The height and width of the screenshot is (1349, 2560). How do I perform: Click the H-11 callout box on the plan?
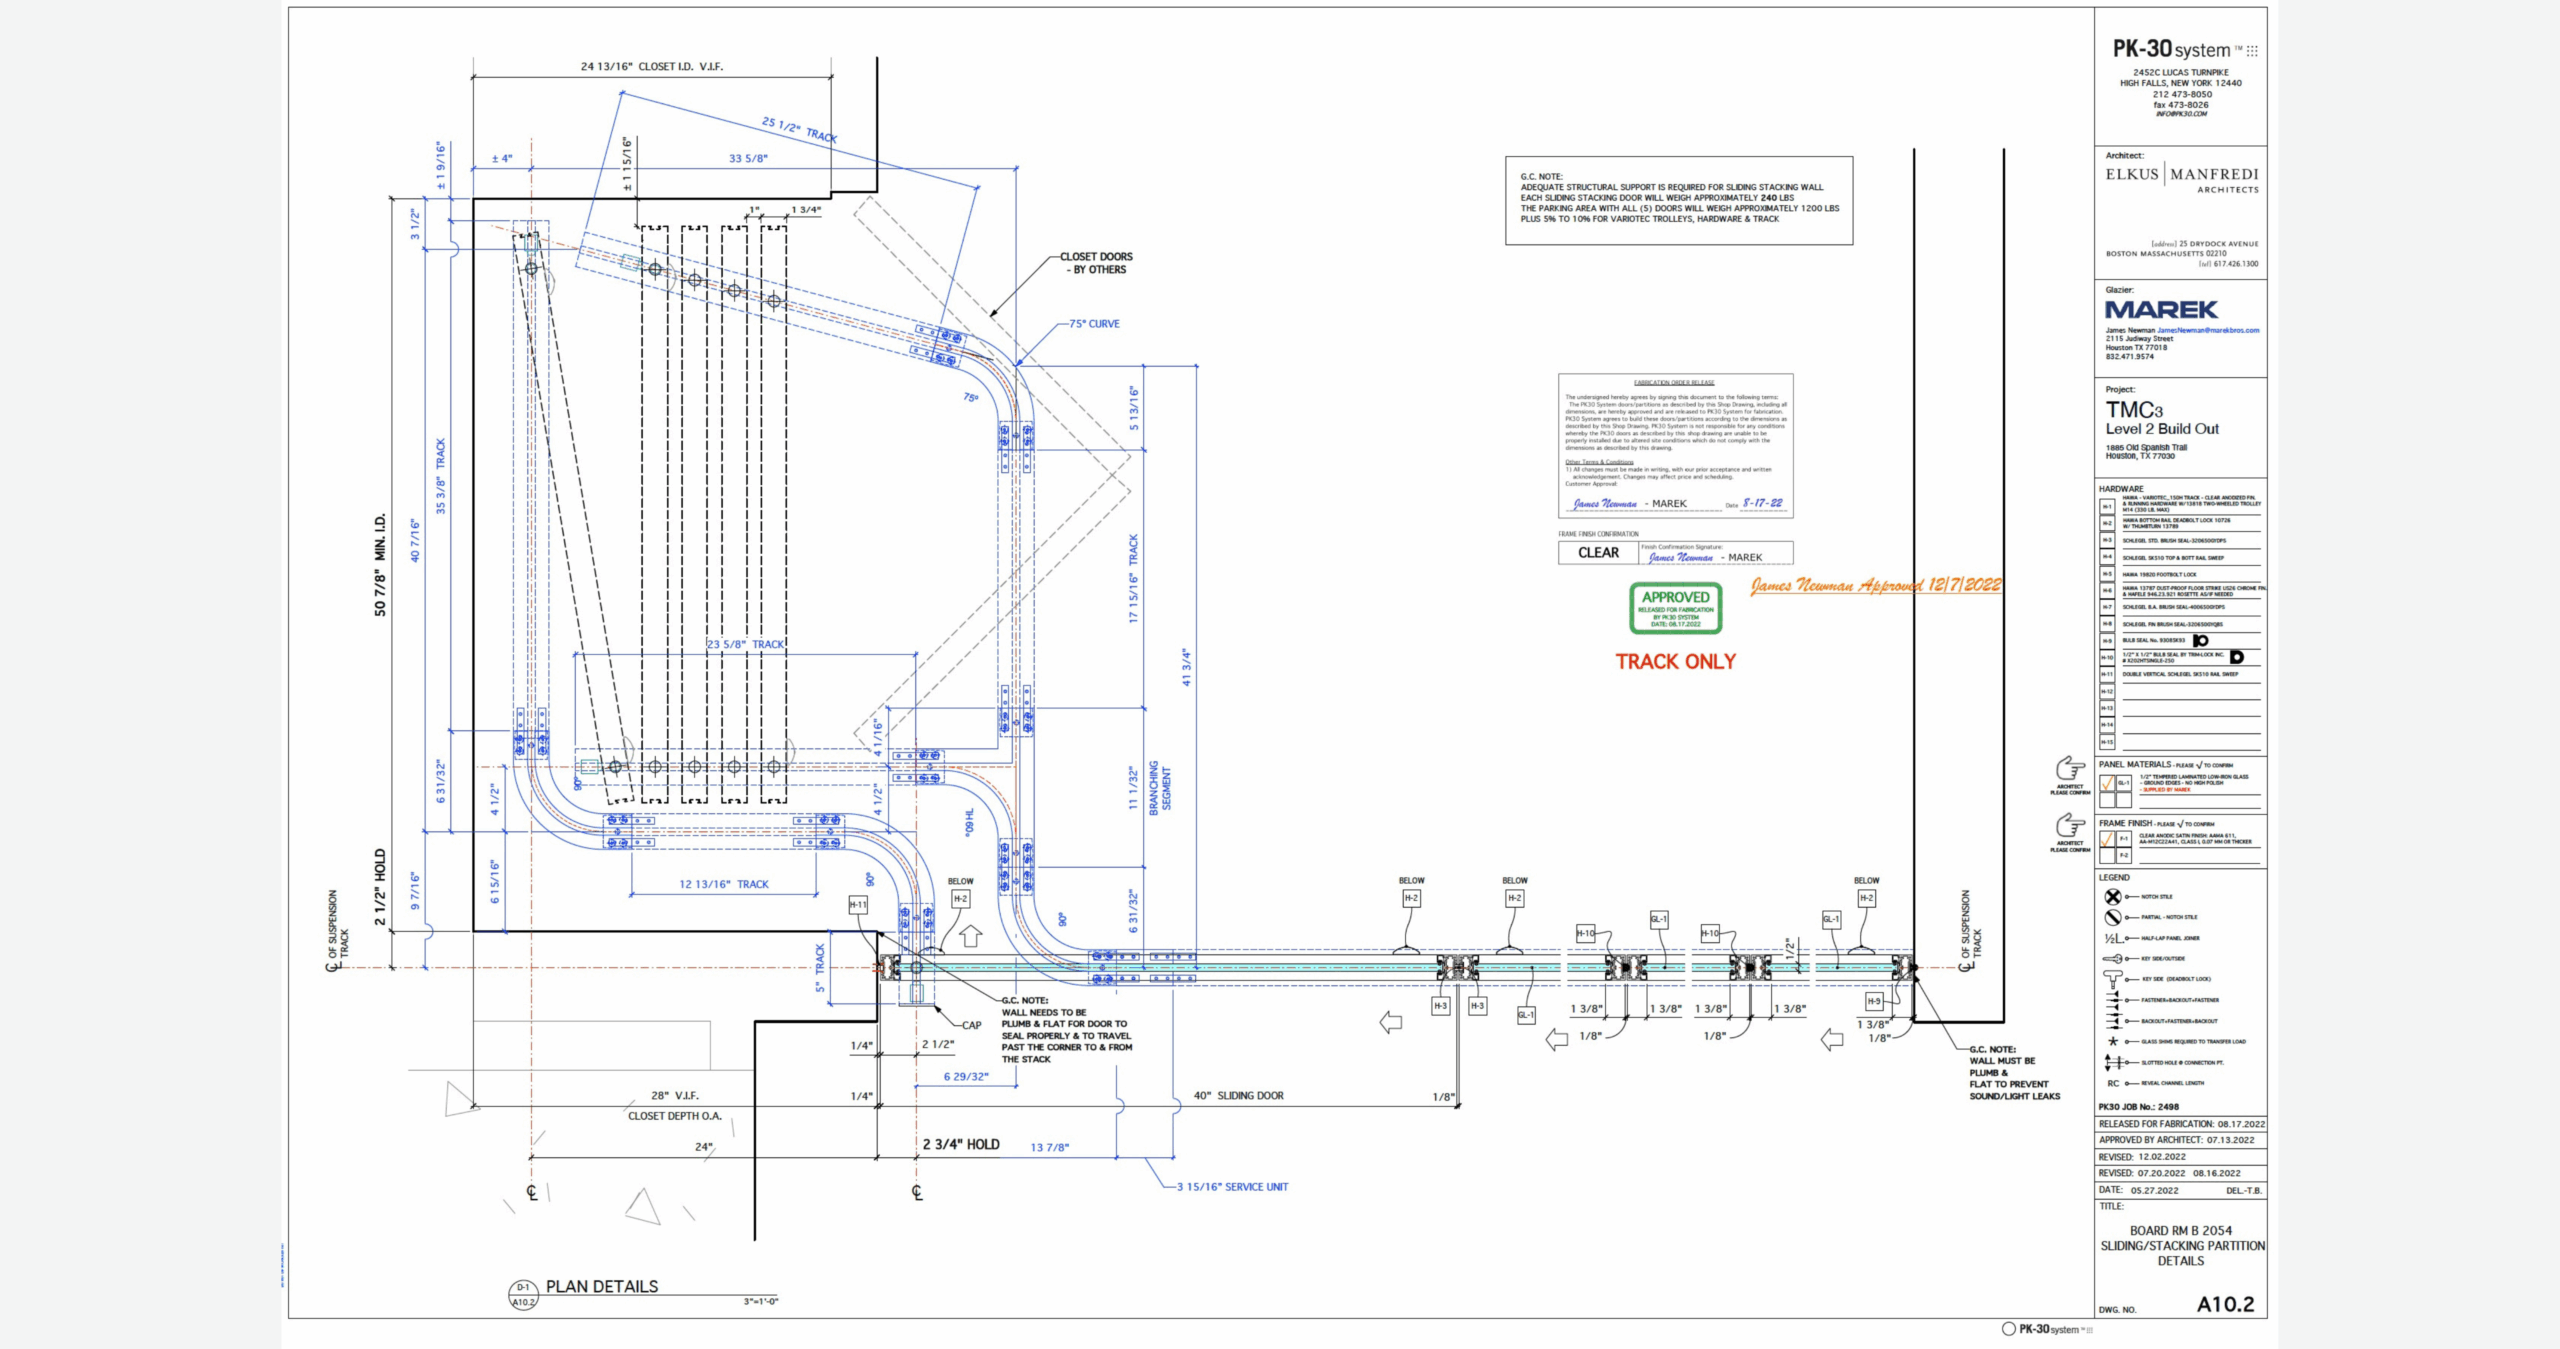[x=858, y=904]
